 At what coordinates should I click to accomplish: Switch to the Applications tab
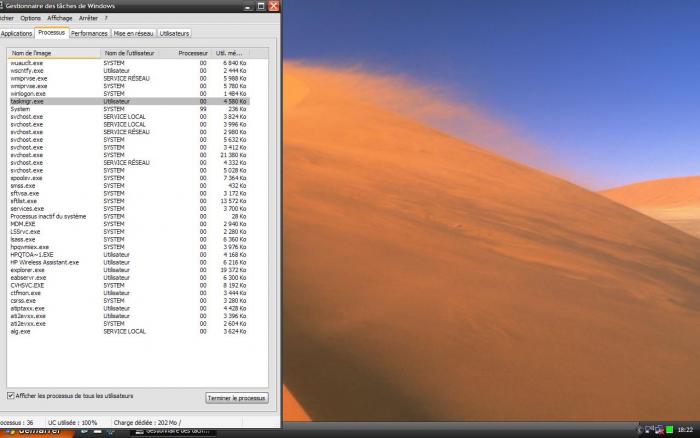click(17, 33)
